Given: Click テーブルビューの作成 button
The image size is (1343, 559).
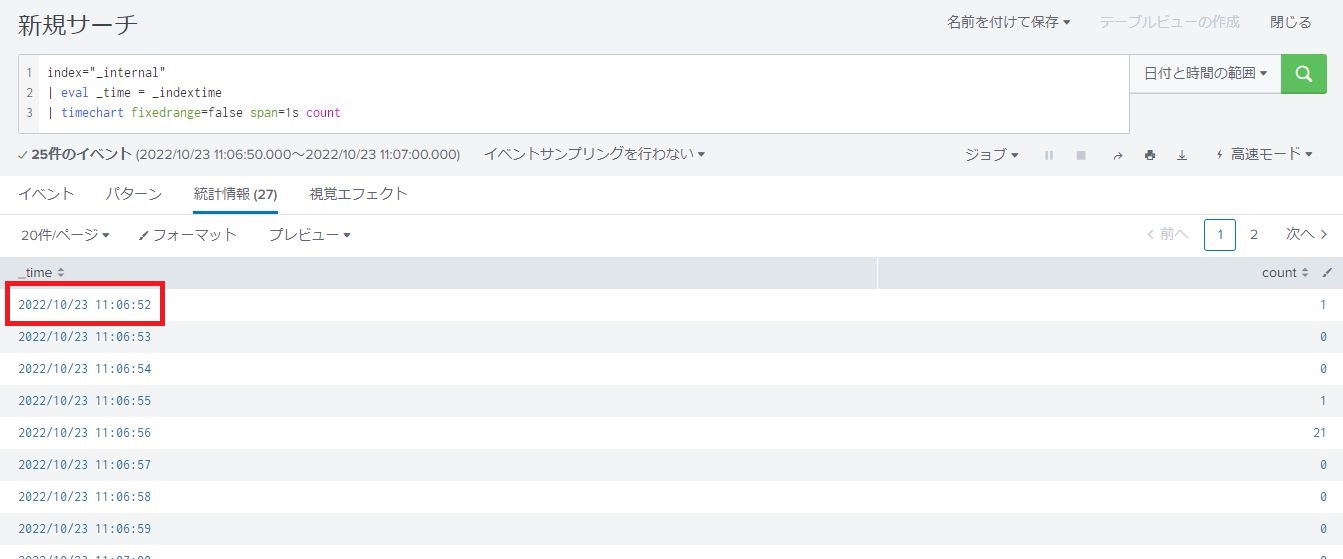Looking at the screenshot, I should [x=1169, y=22].
